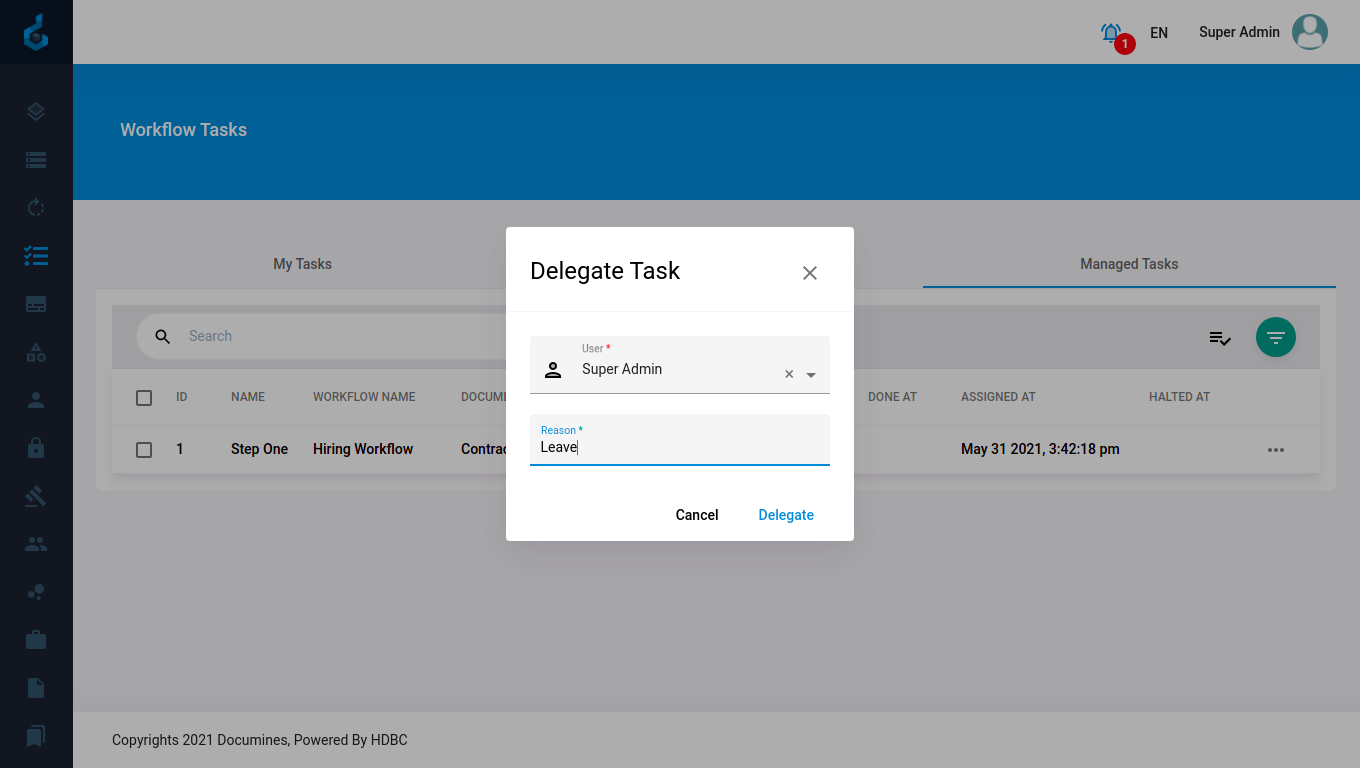1360x768 pixels.
Task: Switch to the My Tasks tab
Action: coord(302,264)
